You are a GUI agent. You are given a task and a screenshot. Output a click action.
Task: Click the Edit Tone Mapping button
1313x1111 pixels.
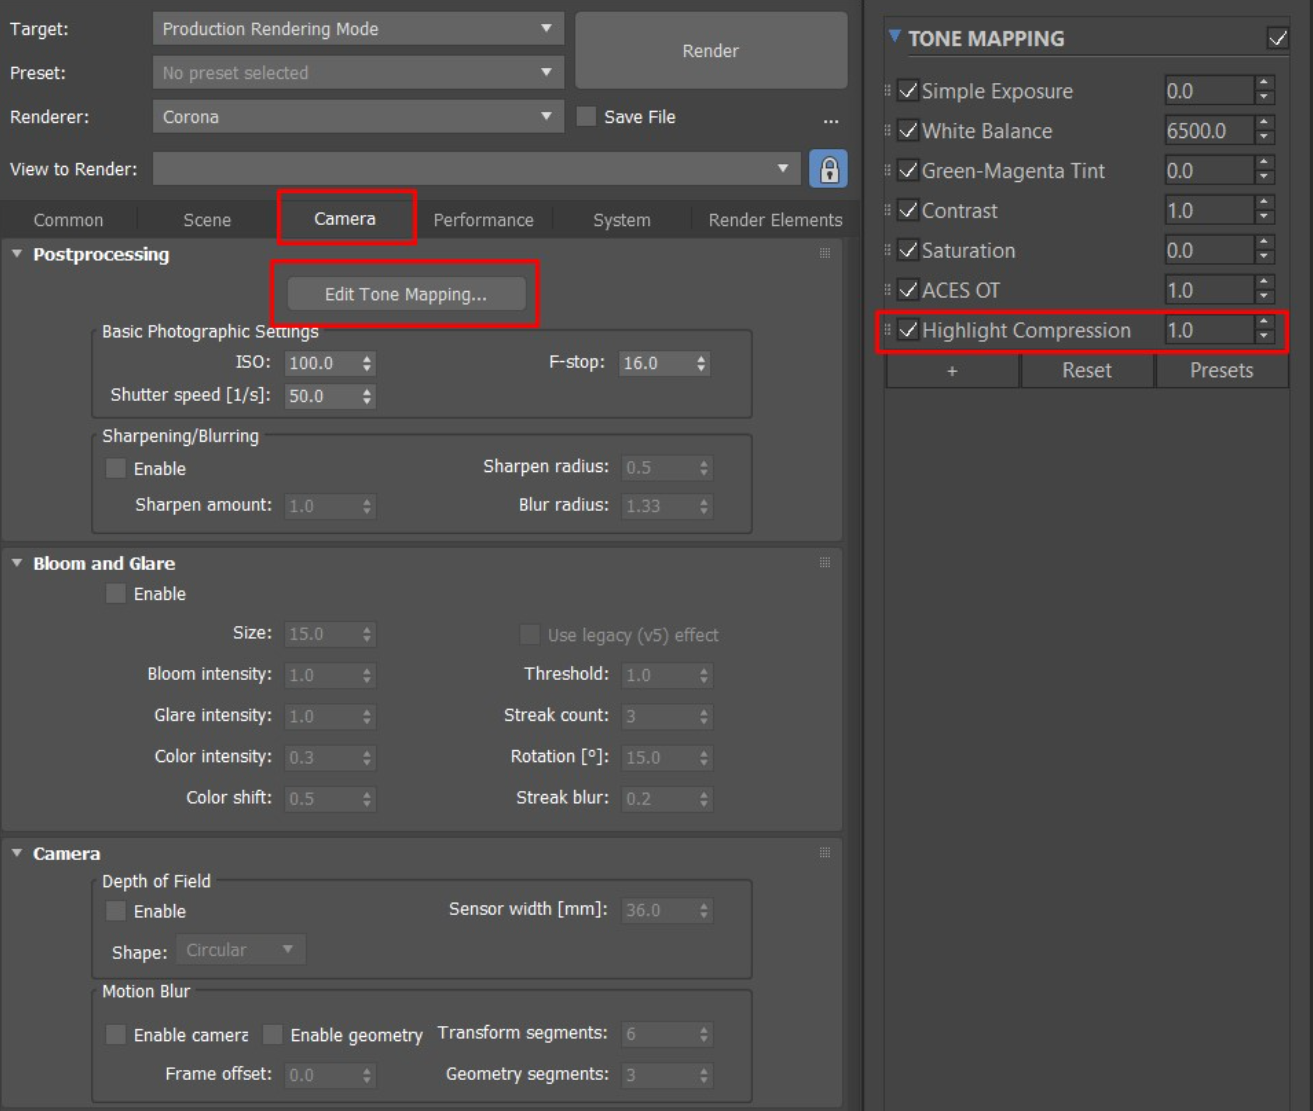click(x=406, y=294)
